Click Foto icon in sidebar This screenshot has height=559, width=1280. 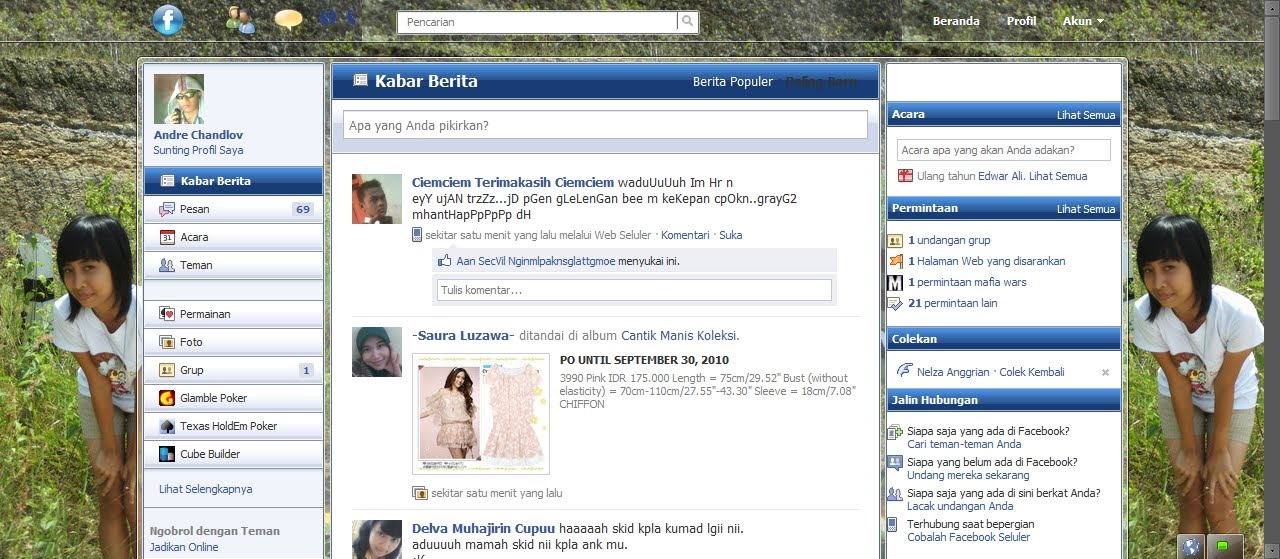point(167,342)
